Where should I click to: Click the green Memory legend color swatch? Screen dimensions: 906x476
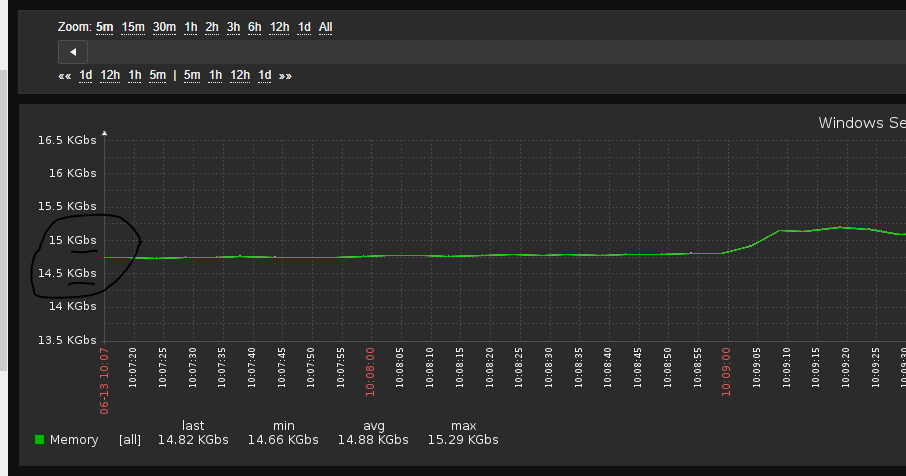[x=40, y=440]
